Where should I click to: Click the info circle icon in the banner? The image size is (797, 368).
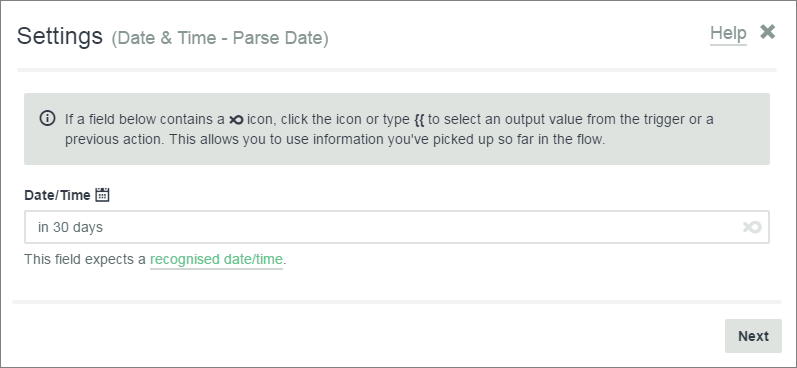47,119
